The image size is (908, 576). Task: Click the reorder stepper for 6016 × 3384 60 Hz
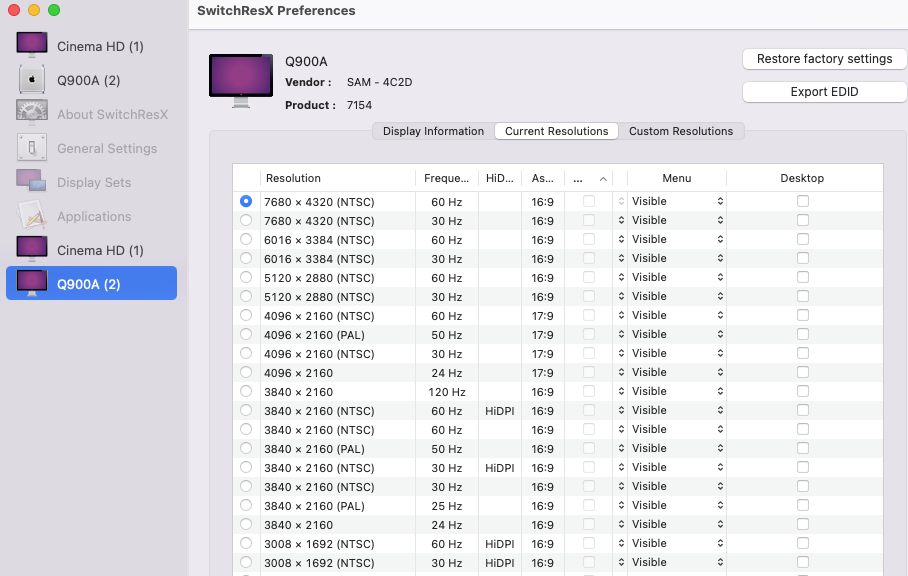pyautogui.click(x=621, y=239)
